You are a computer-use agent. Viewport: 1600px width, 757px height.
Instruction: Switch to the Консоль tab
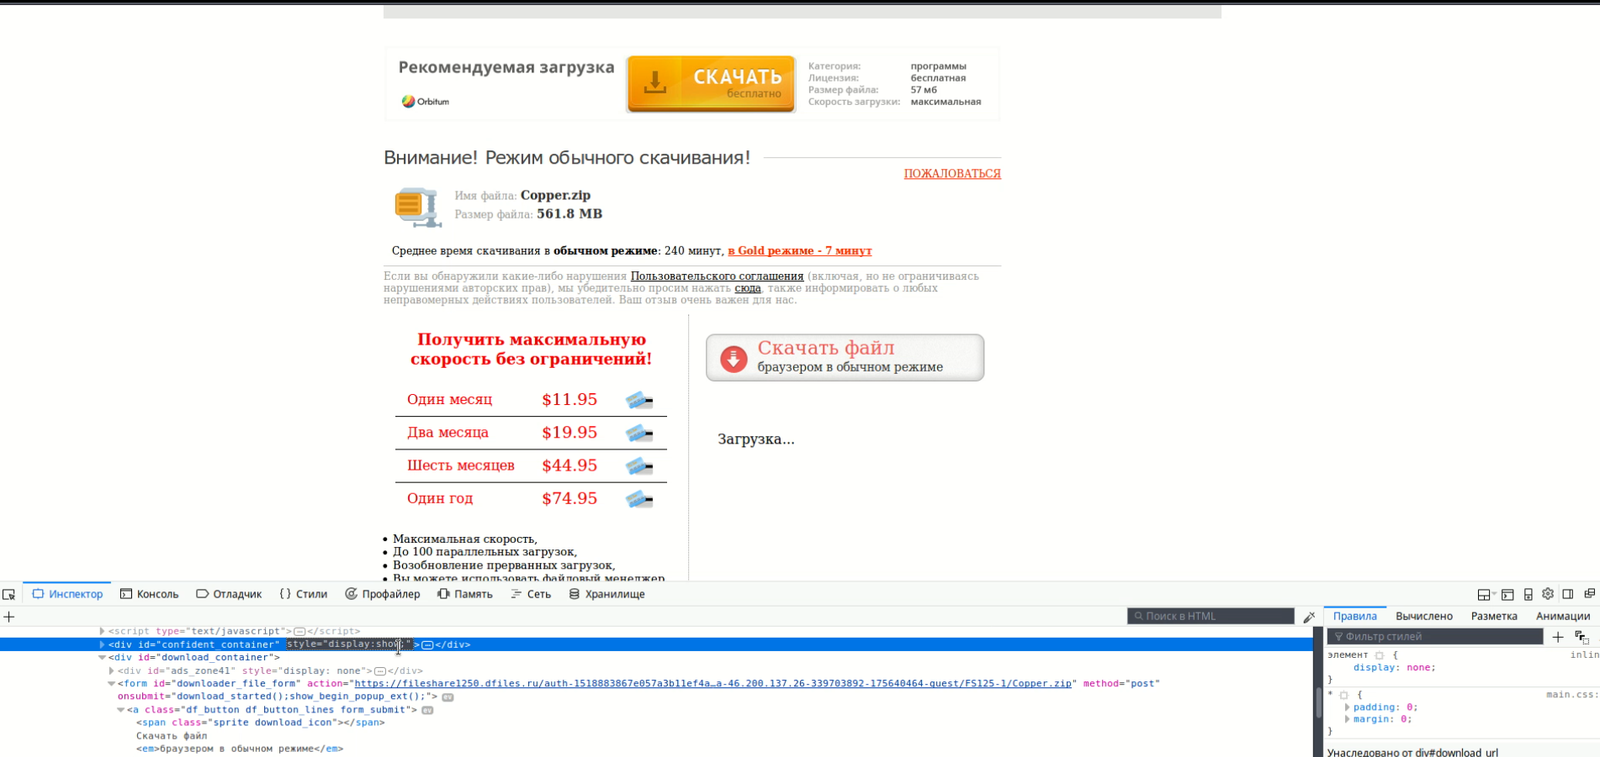(149, 594)
